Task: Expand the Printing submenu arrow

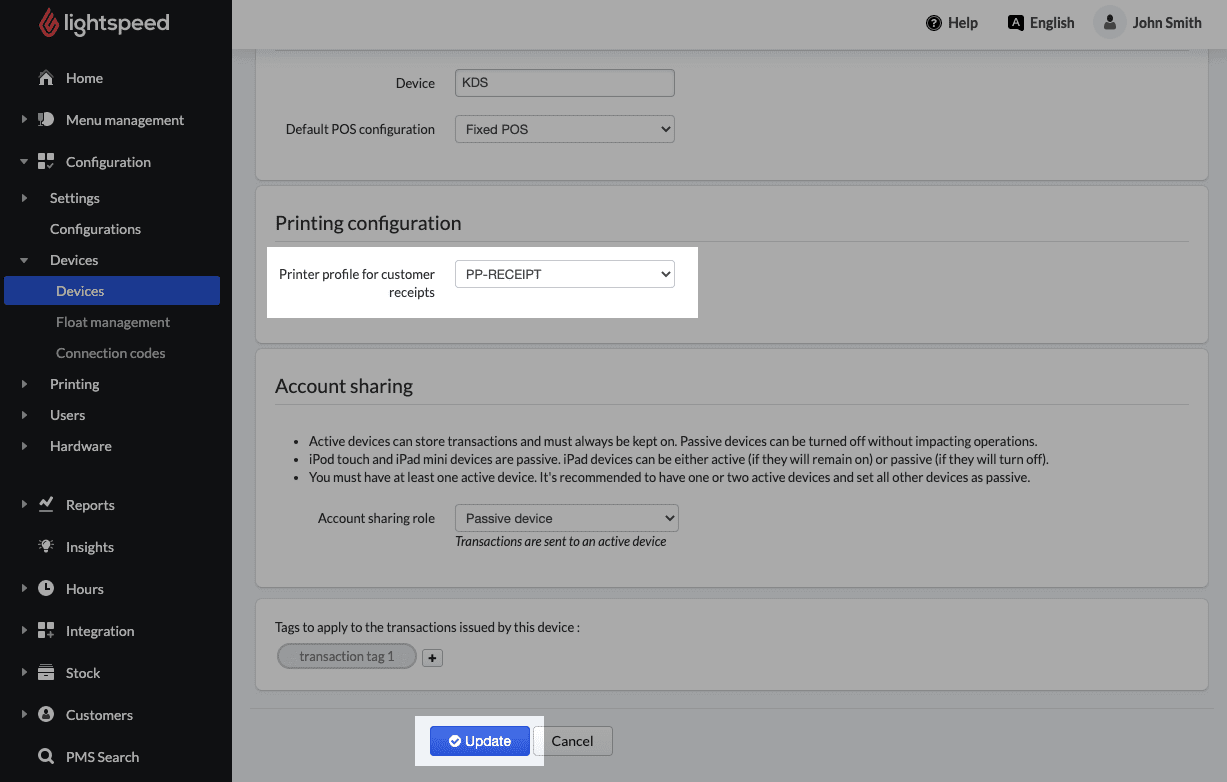Action: pos(24,384)
